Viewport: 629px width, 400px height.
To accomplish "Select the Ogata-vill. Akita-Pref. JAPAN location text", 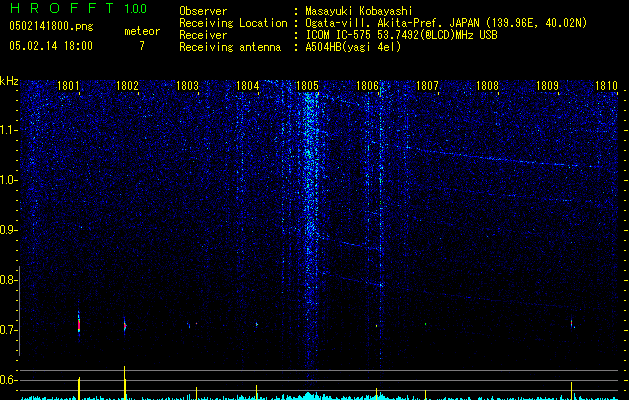I will coord(446,23).
